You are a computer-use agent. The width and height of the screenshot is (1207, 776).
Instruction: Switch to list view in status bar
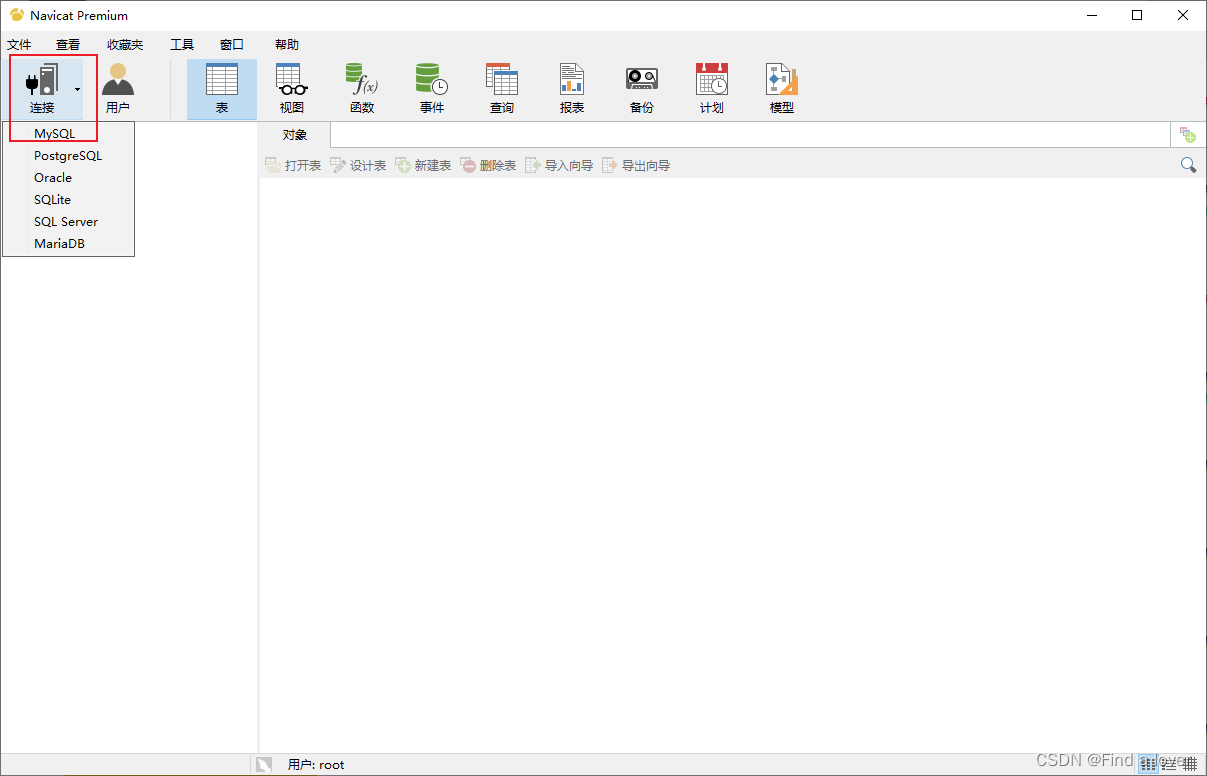[x=1169, y=764]
